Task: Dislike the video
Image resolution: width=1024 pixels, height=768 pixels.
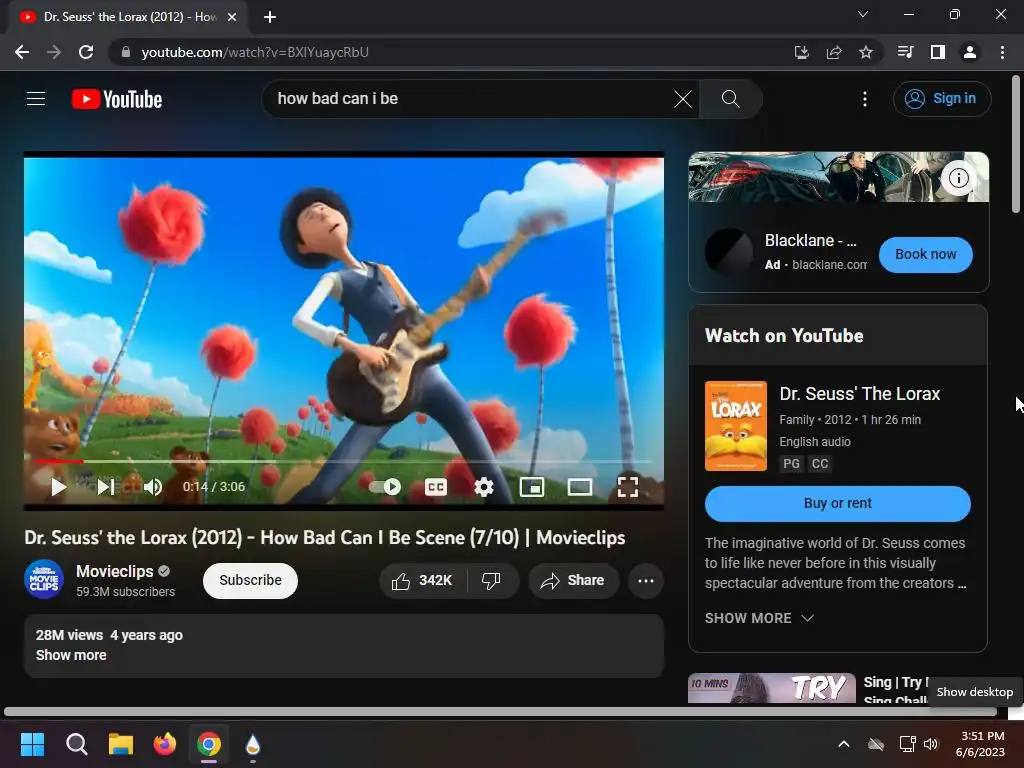Action: click(x=492, y=581)
